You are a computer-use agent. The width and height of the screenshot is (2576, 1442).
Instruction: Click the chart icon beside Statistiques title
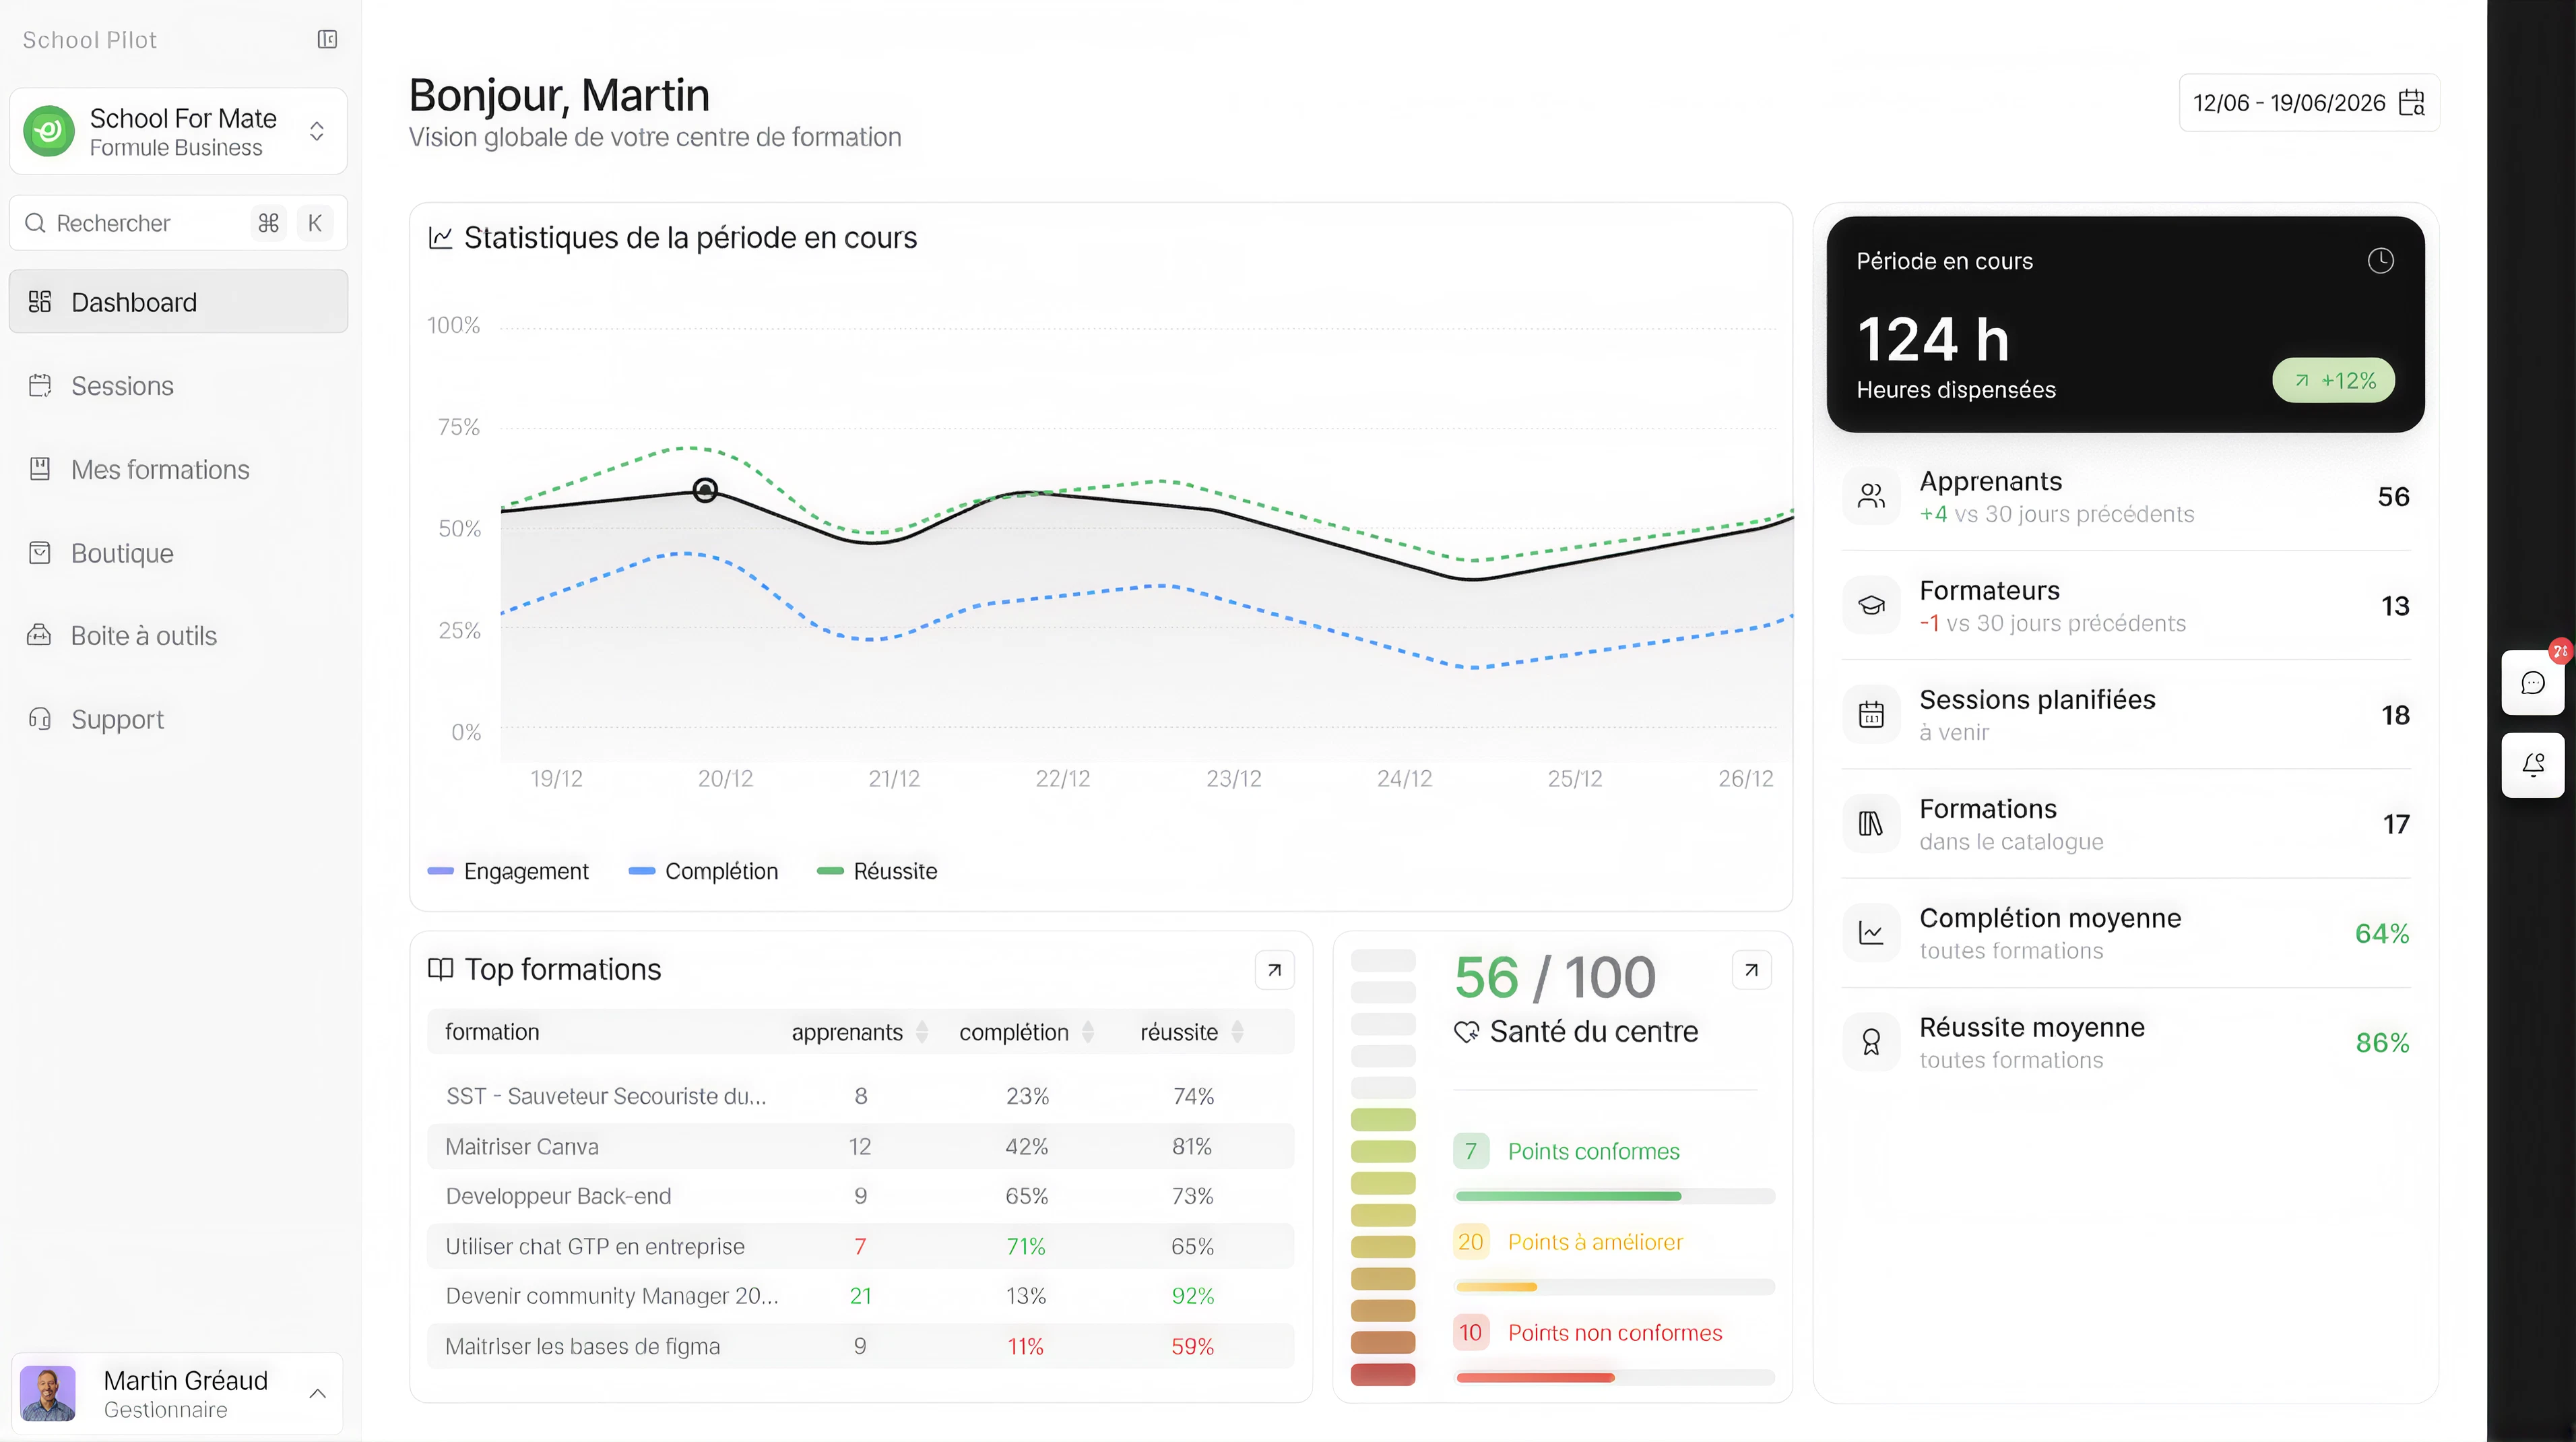(x=440, y=238)
